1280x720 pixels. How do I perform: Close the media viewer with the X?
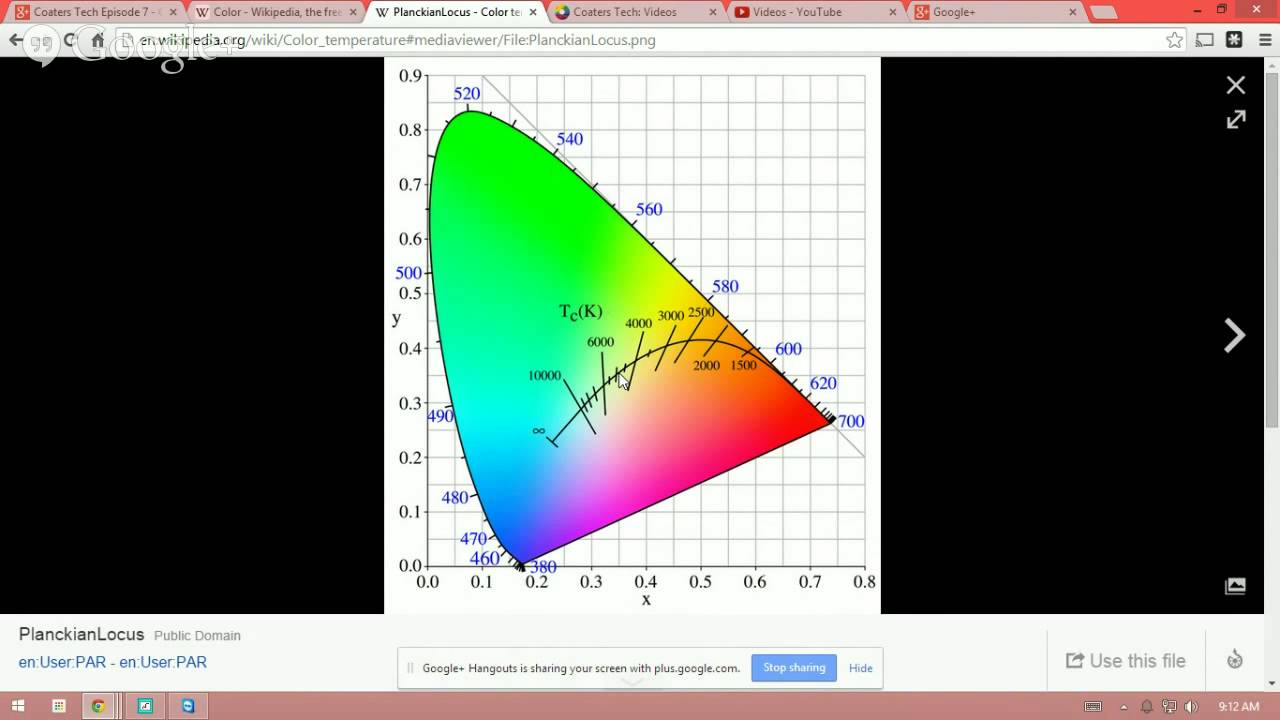tap(1236, 85)
